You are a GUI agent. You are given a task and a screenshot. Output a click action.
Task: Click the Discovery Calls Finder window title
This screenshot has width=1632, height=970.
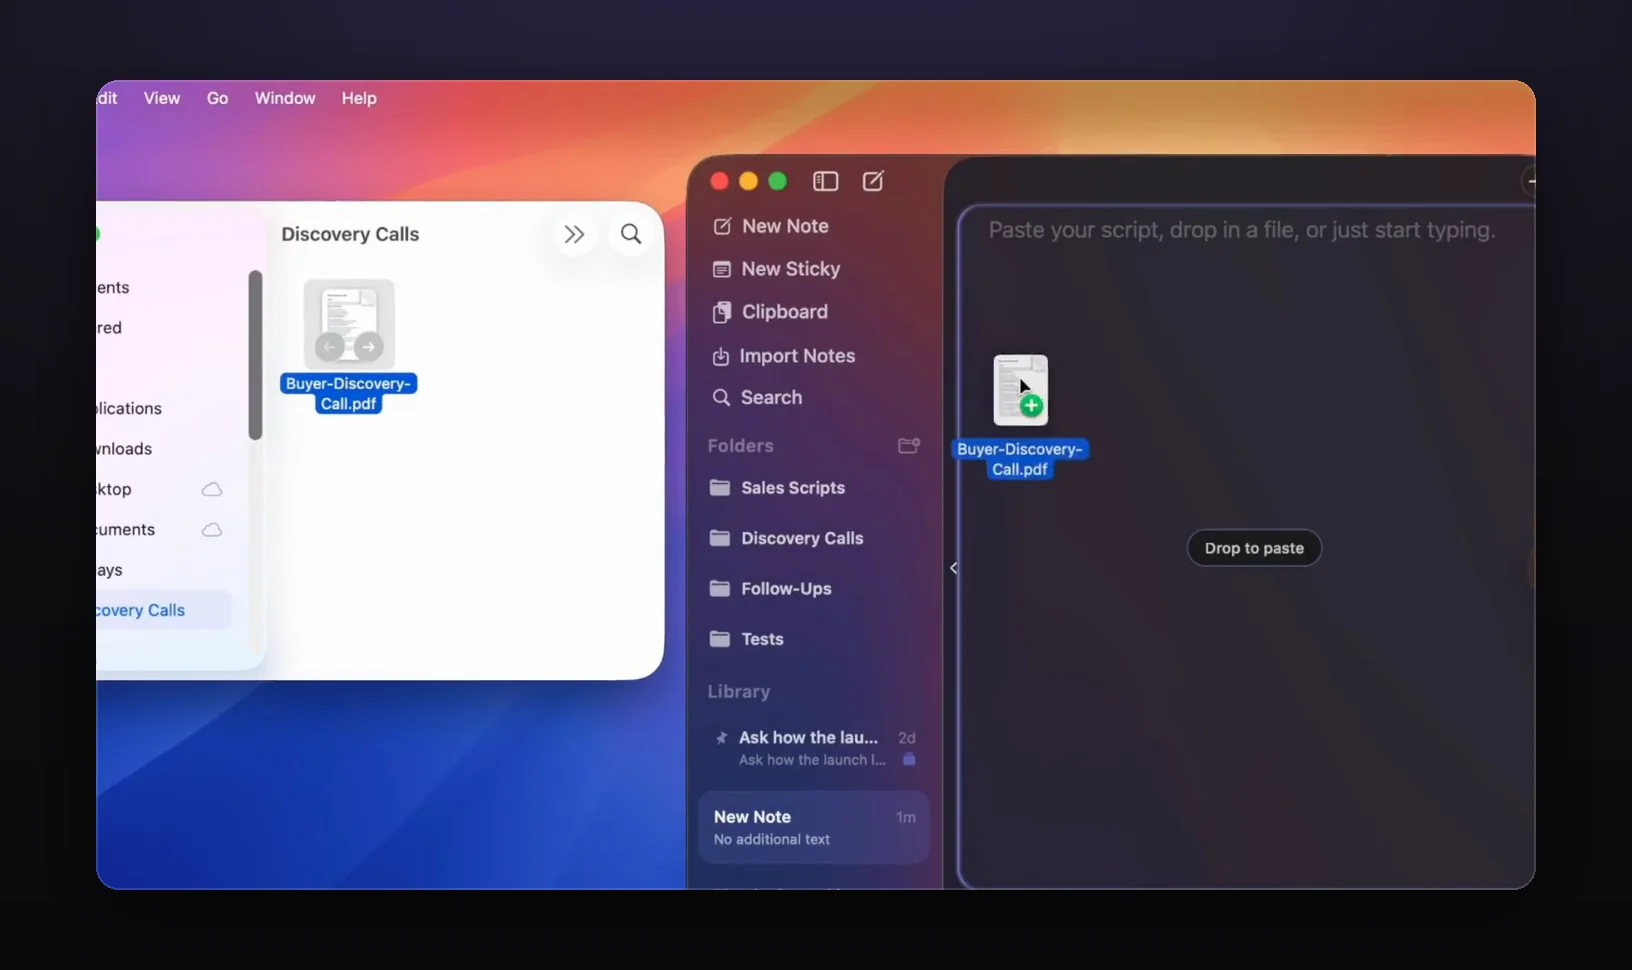click(x=350, y=234)
